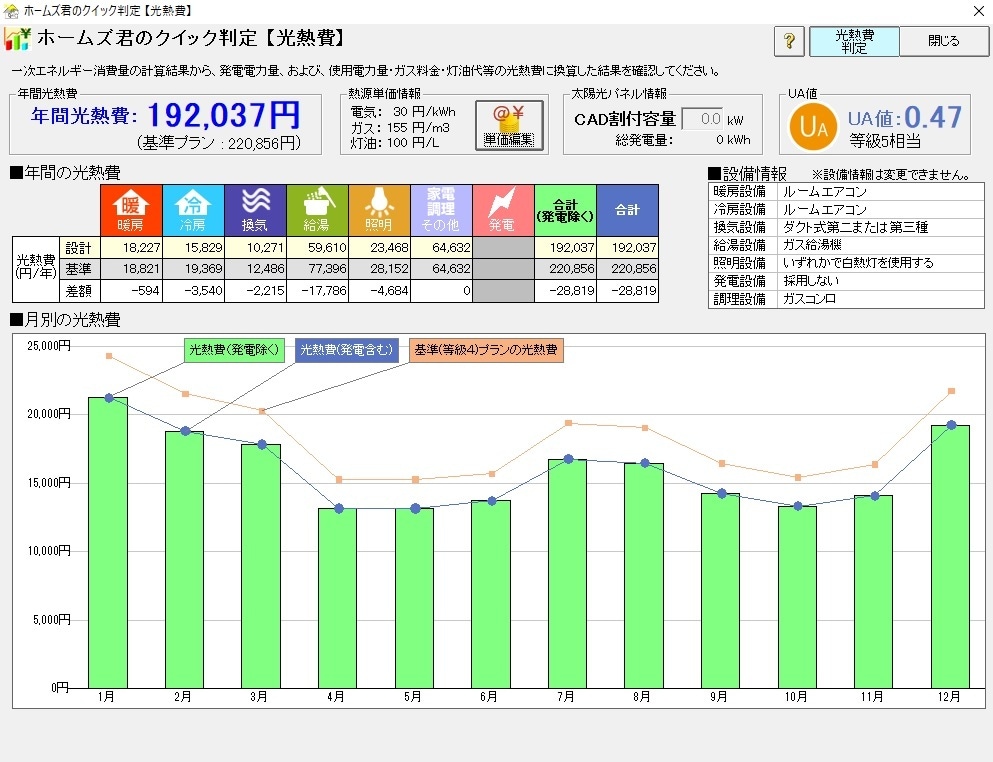Click the 給湯 hot water category icon

[x=317, y=210]
